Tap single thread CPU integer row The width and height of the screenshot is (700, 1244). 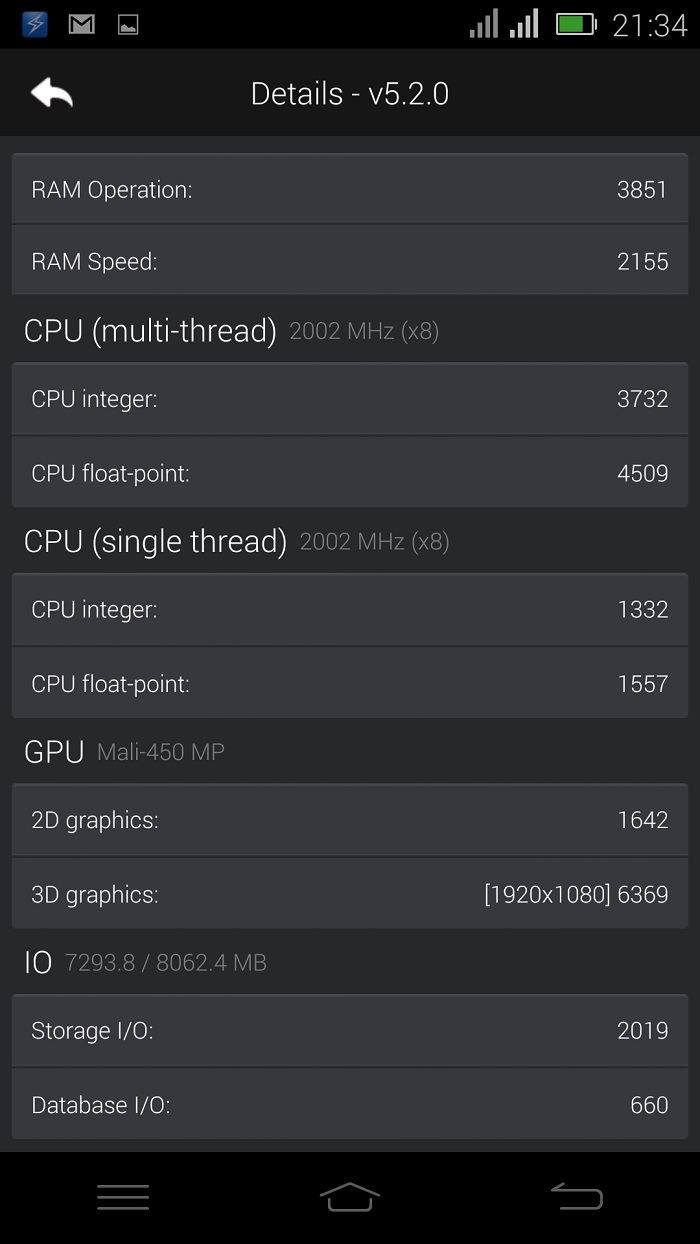350,609
